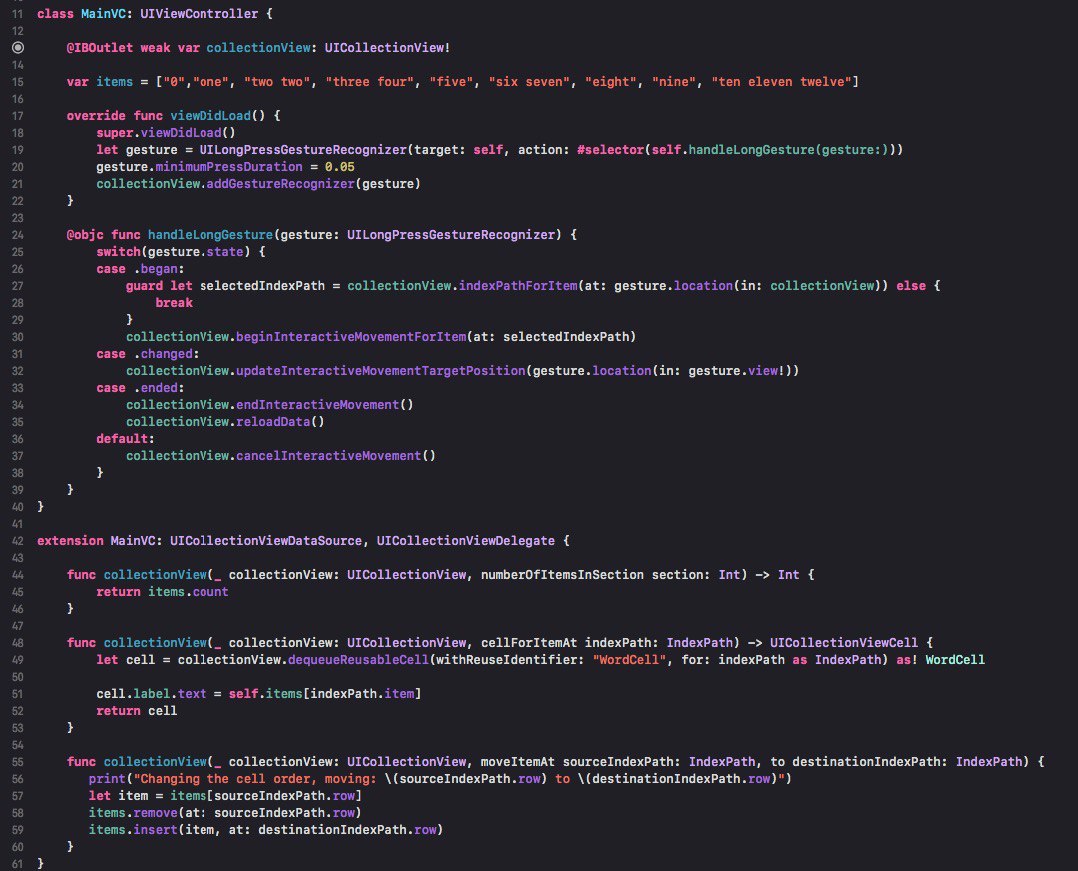1078x871 pixels.
Task: Click the "default" keyword on line 36
Action: [122, 439]
